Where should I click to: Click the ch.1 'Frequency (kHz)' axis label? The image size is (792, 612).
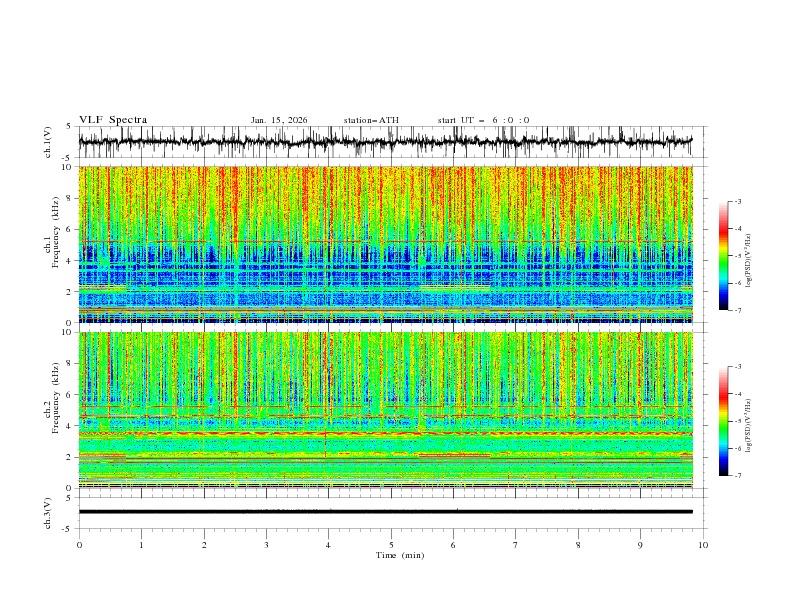tap(56, 232)
